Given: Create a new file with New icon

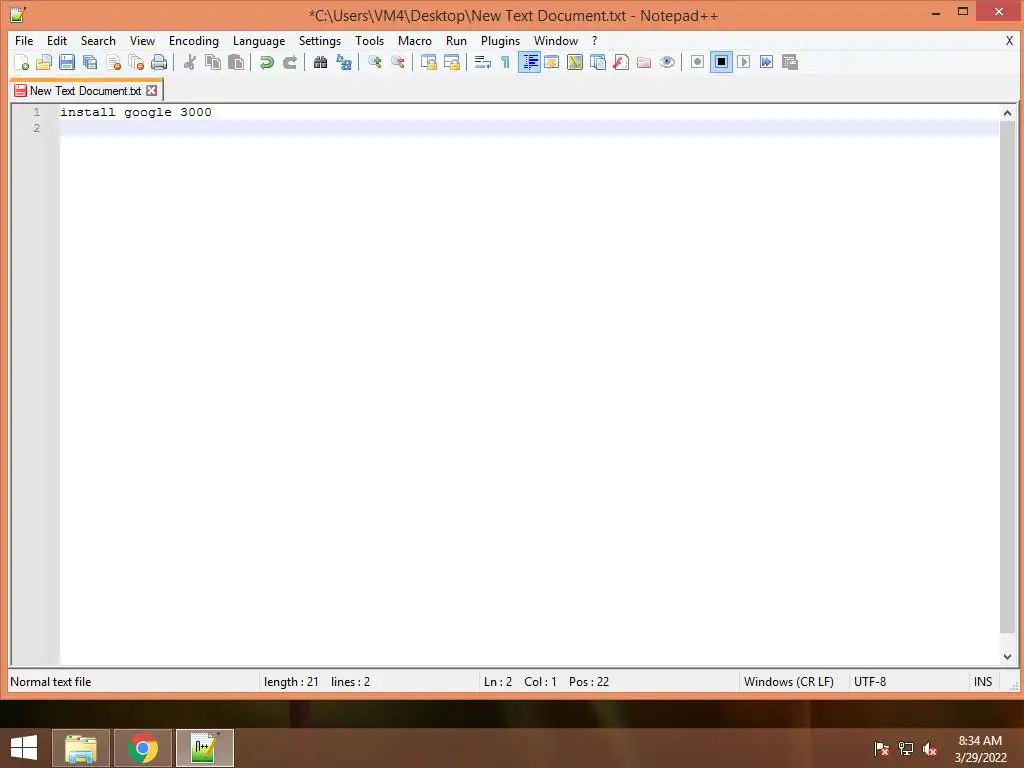Looking at the screenshot, I should pos(21,62).
